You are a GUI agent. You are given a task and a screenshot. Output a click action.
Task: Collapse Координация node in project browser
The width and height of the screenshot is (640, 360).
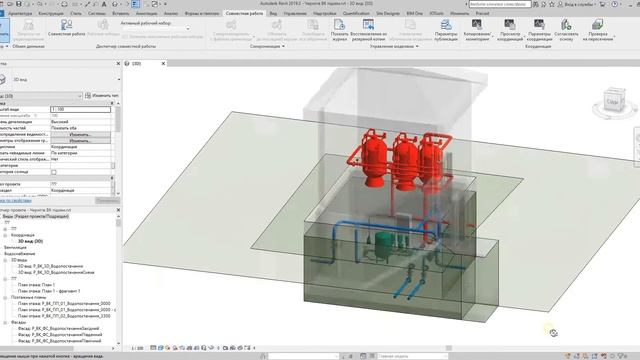5,235
